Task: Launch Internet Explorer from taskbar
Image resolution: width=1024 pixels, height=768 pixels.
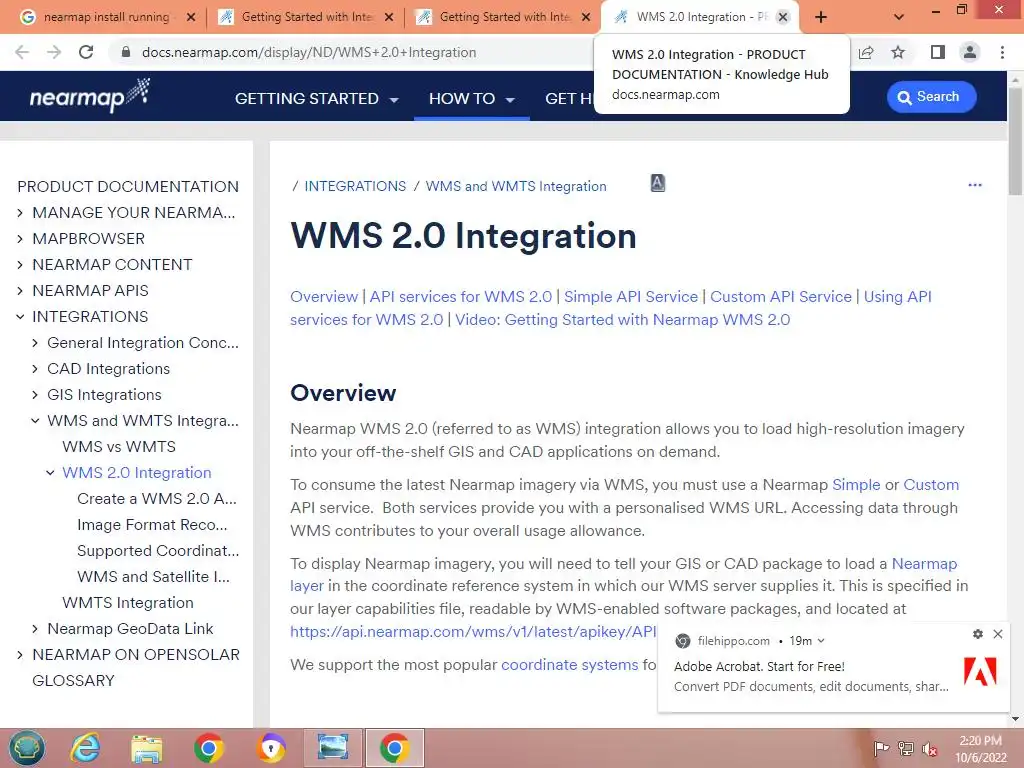Action: [86, 748]
